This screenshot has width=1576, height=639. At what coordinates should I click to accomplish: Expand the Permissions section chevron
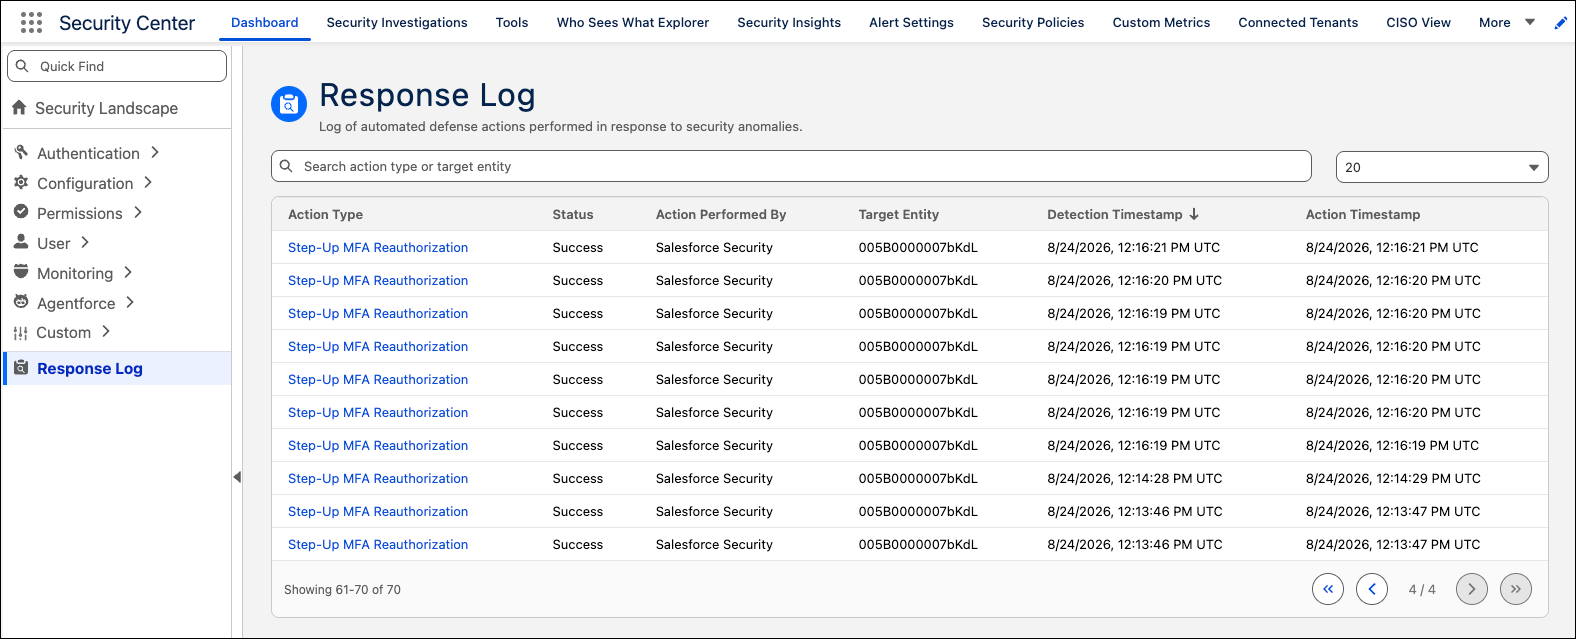pos(138,212)
